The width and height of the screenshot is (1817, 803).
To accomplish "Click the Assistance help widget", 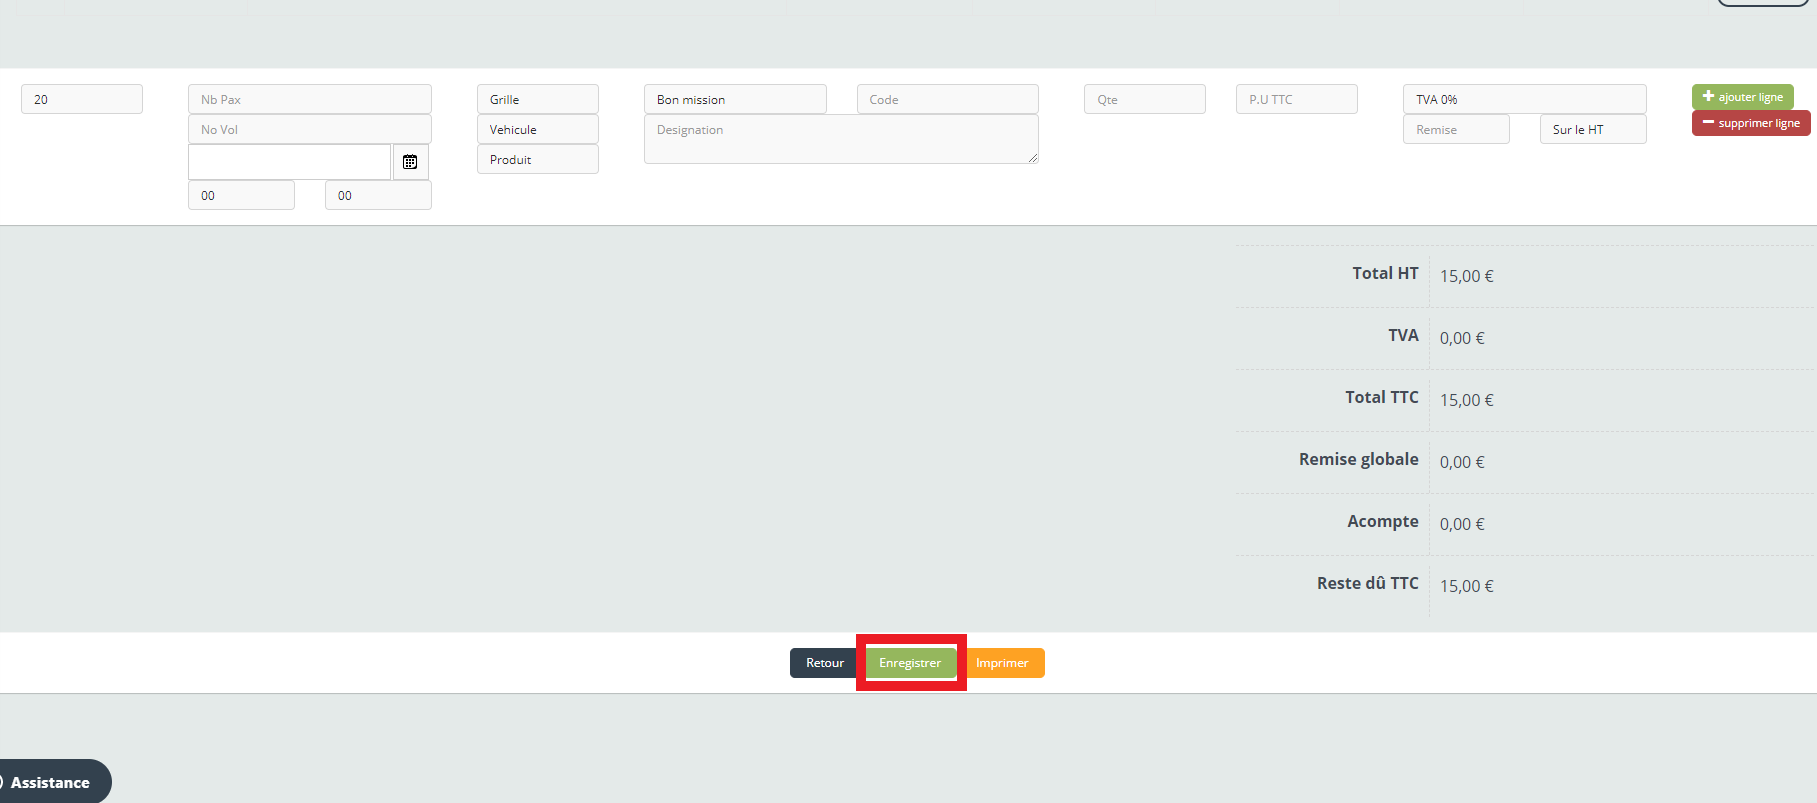I will (51, 782).
